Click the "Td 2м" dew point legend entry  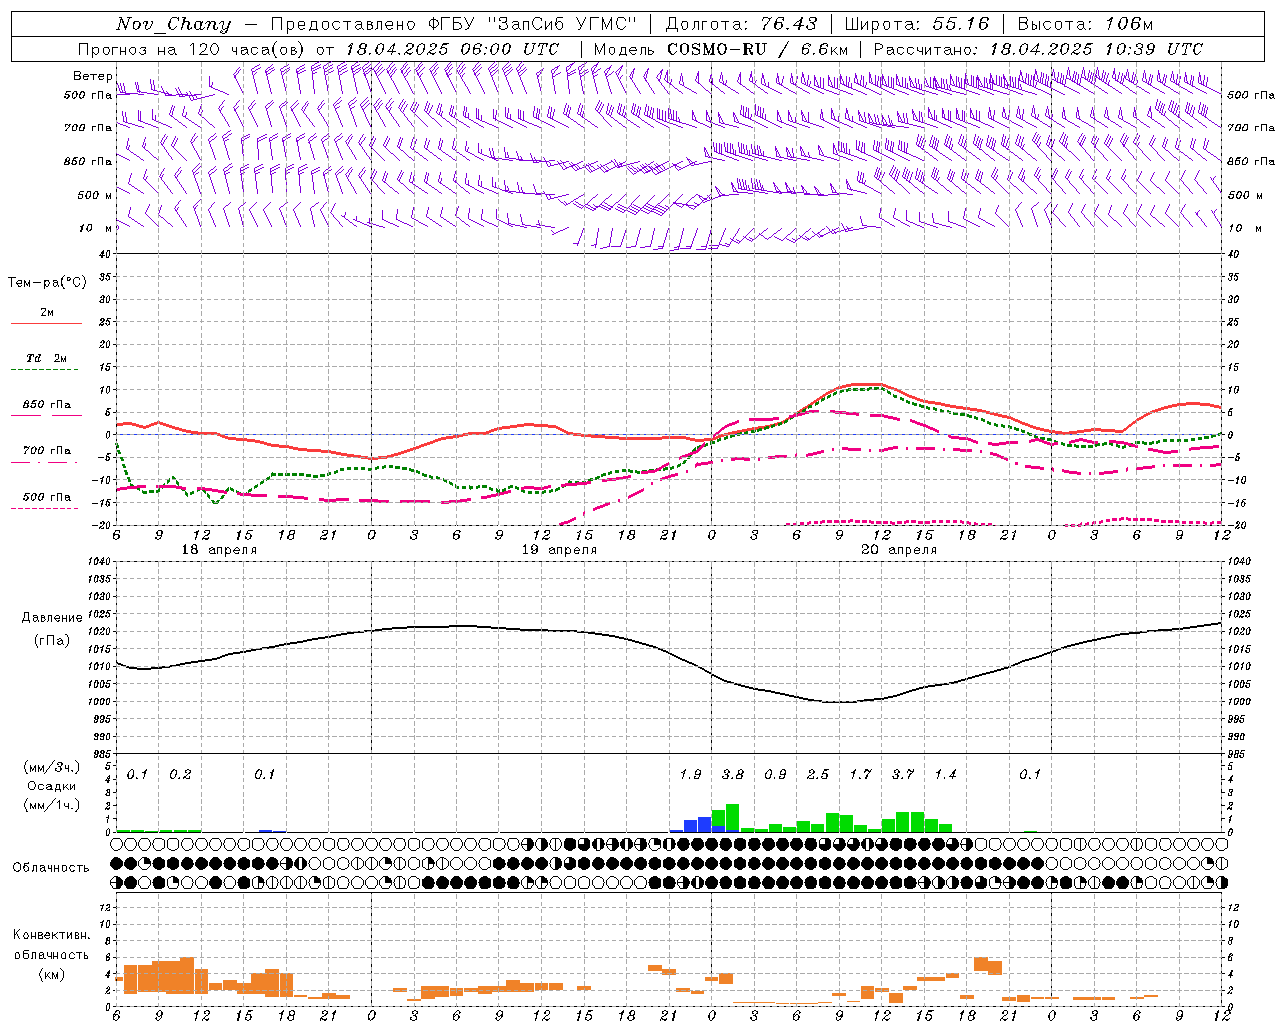pos(47,358)
